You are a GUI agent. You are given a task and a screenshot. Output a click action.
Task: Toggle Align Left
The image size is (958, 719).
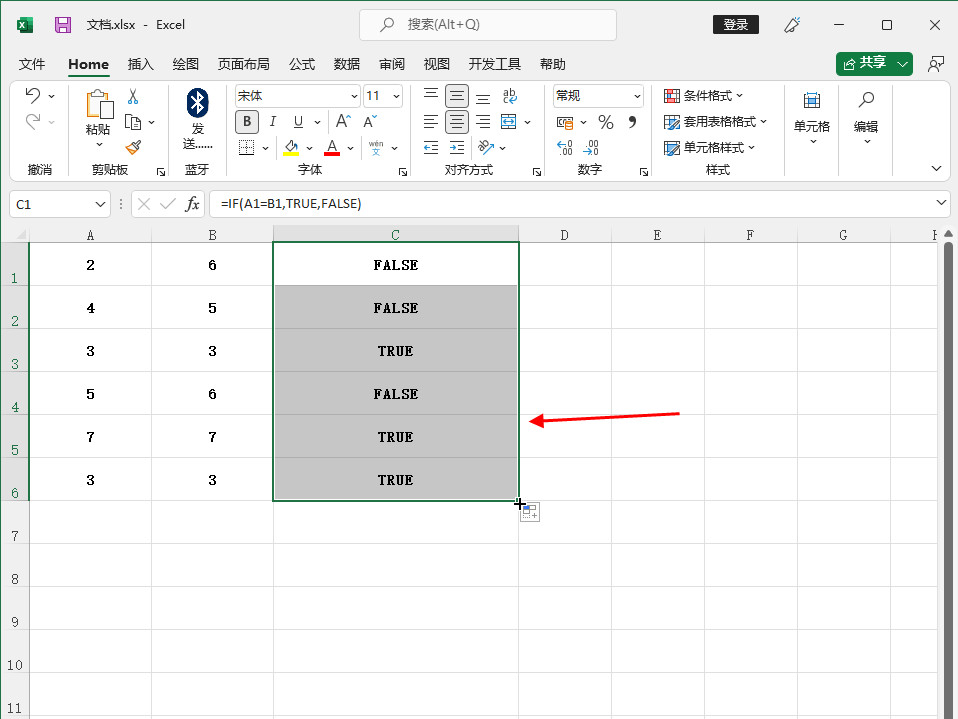coord(431,122)
